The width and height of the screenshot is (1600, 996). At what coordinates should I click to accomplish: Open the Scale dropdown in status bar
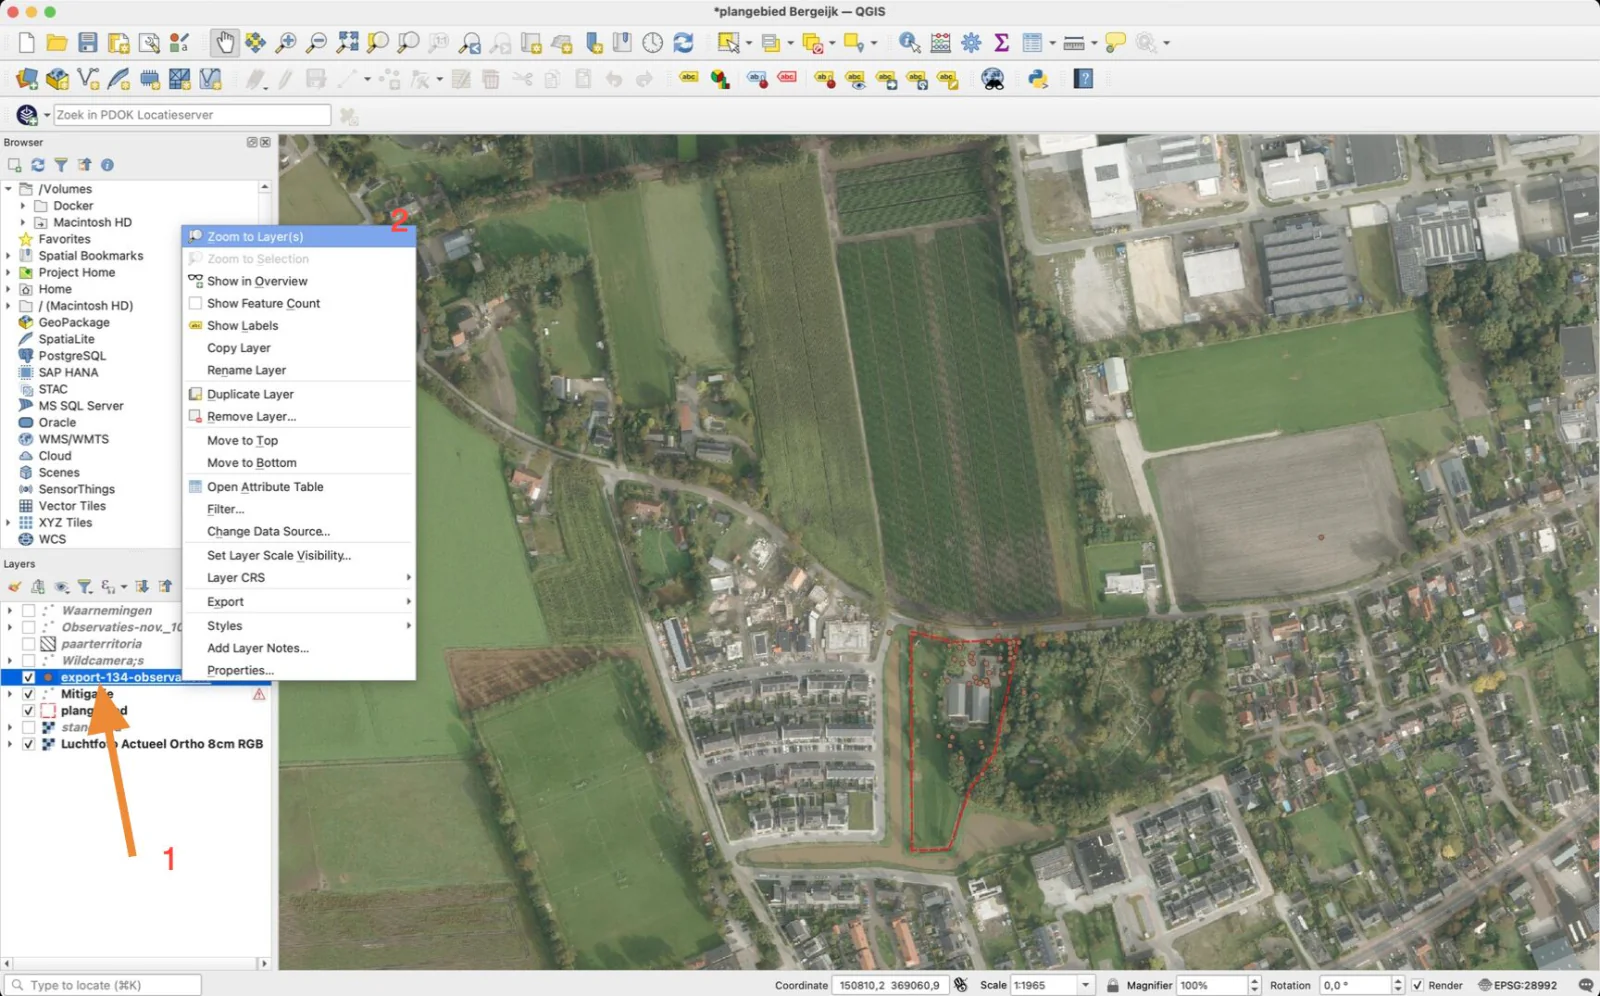[x=1085, y=985]
